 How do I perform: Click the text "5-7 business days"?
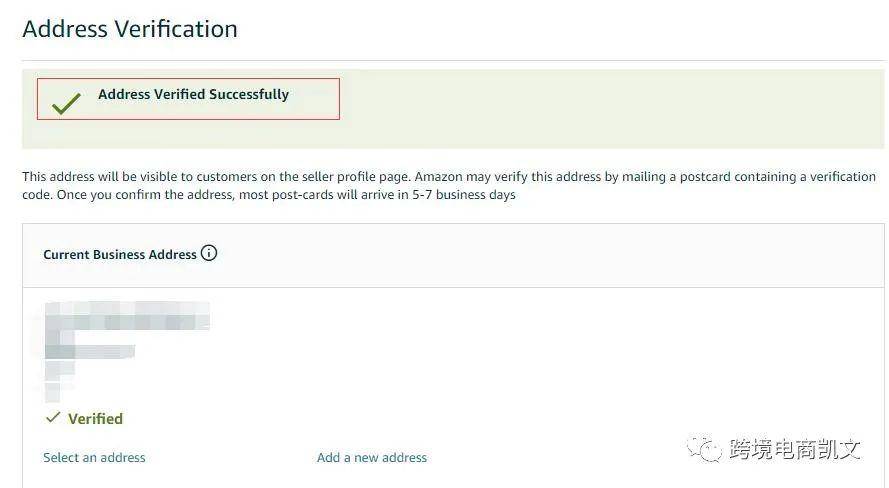[x=463, y=195]
